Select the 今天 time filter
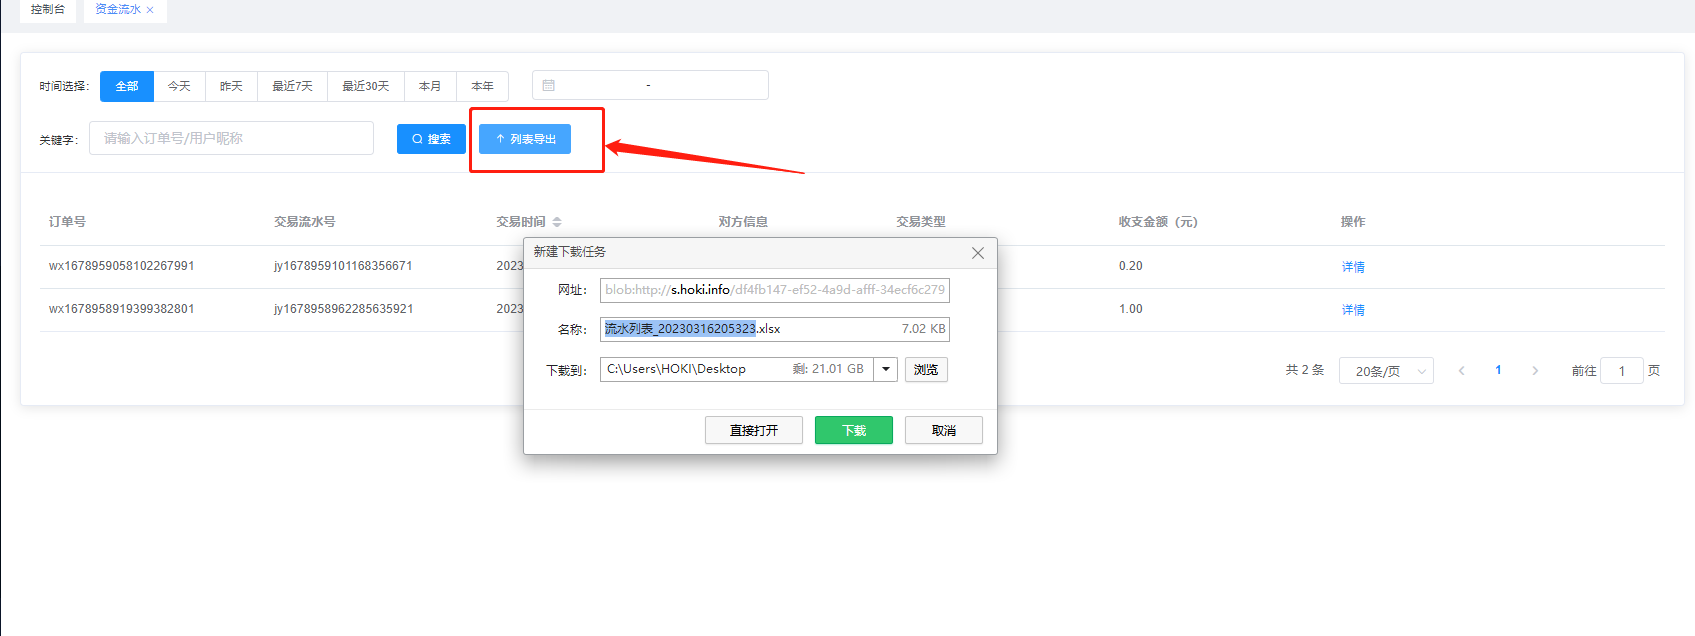Screen dimensions: 1695x636 click(179, 87)
